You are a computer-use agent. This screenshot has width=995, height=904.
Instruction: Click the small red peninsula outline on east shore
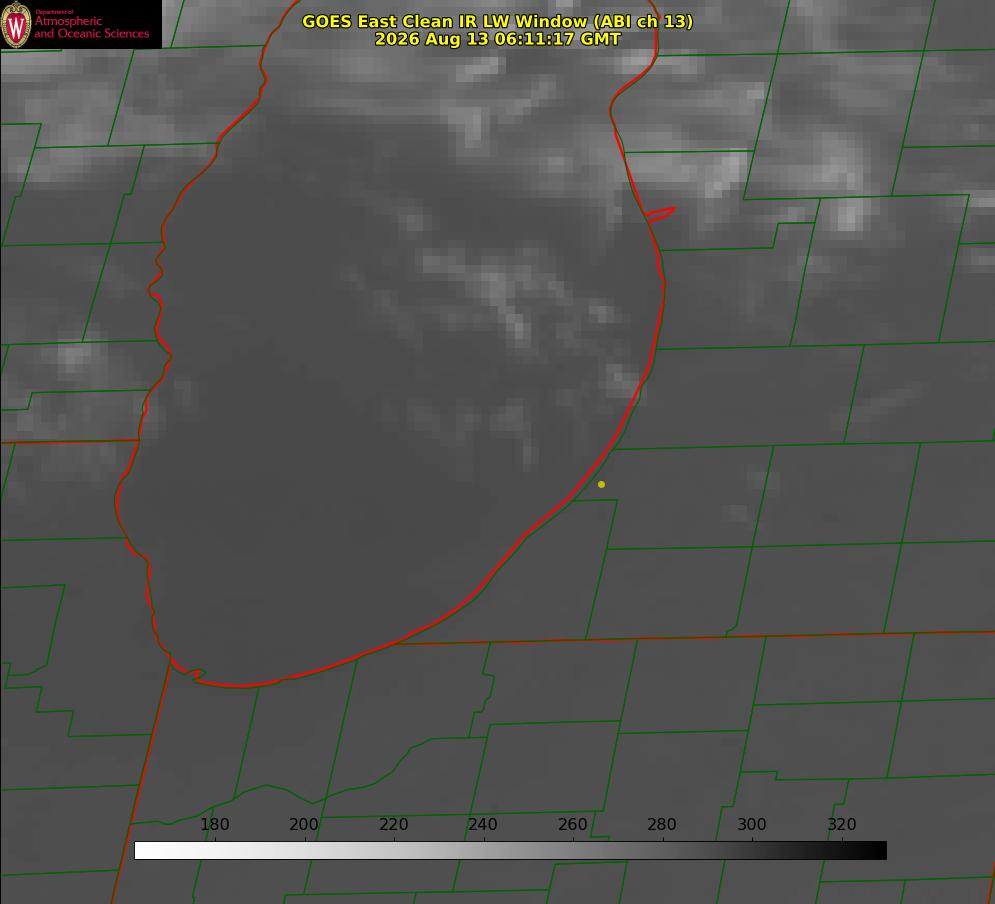pyautogui.click(x=661, y=214)
